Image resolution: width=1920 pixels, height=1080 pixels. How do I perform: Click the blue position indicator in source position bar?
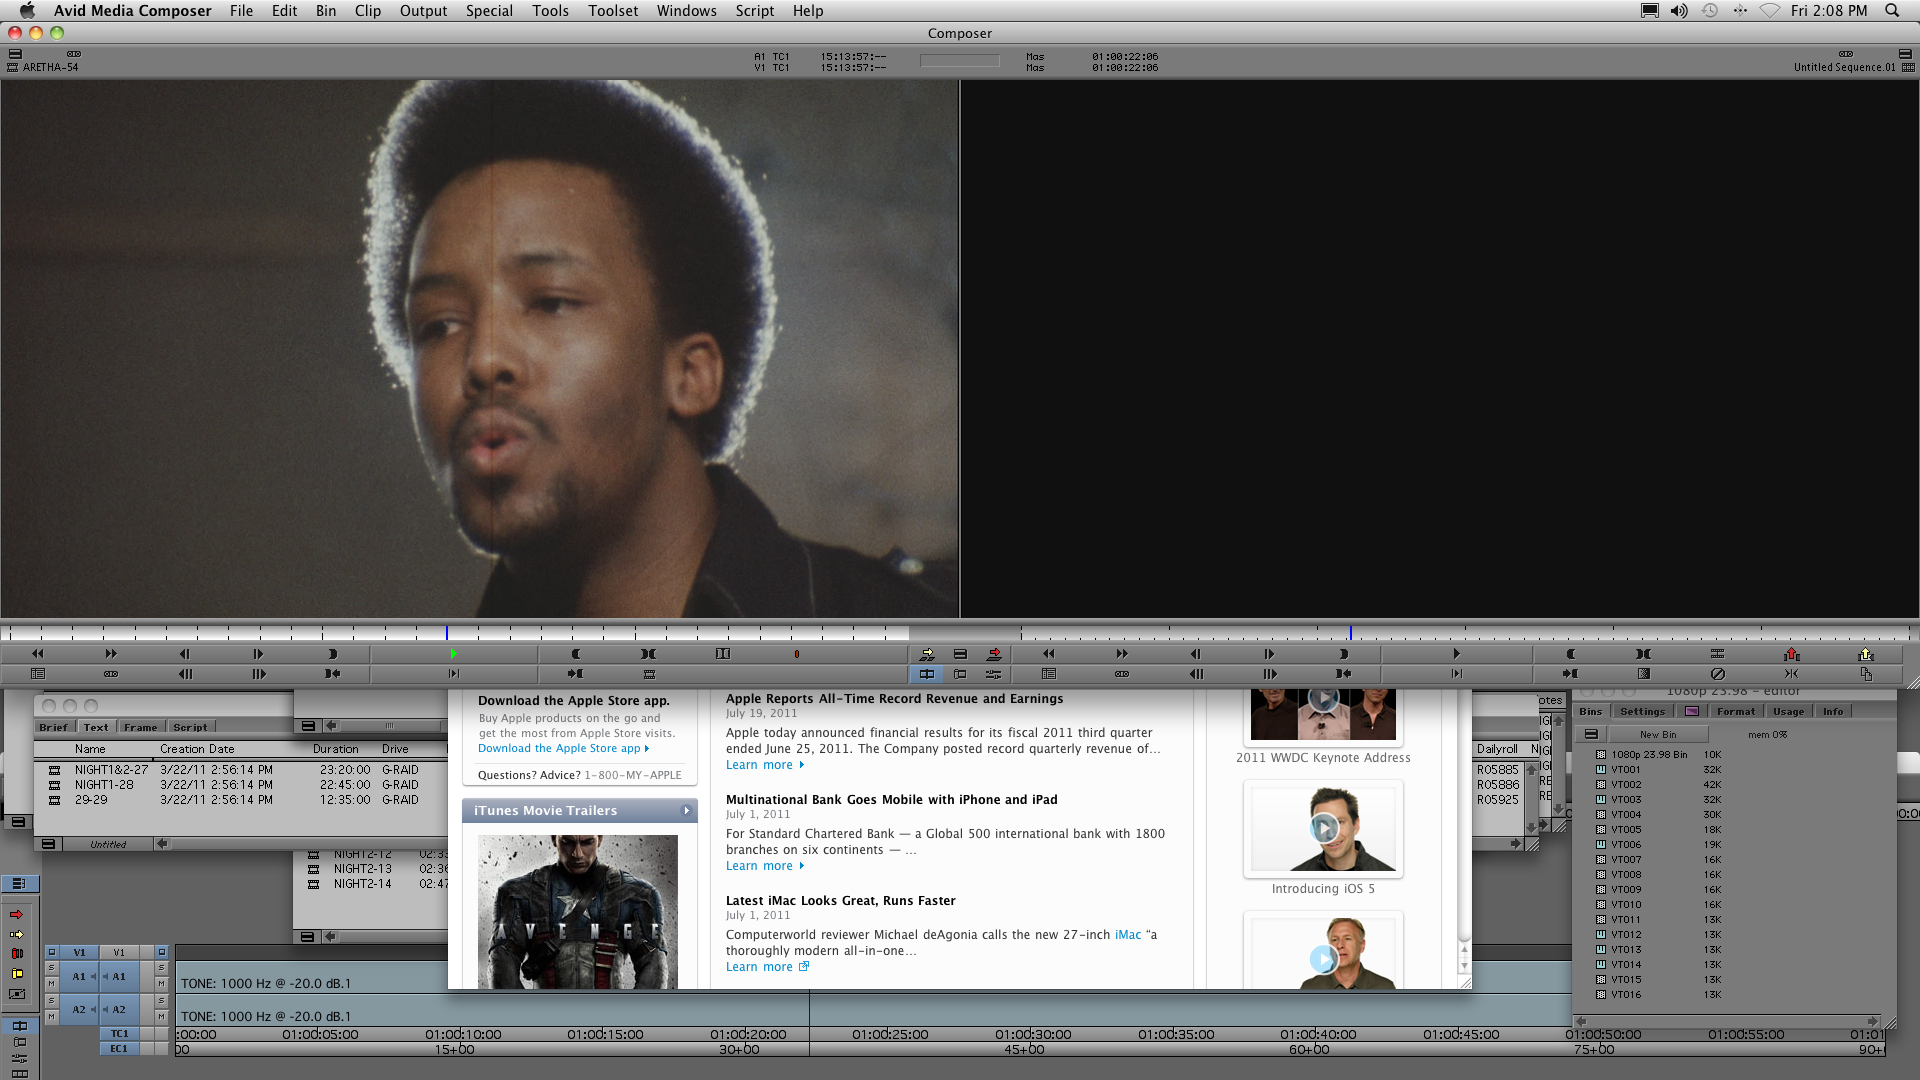[x=447, y=633]
